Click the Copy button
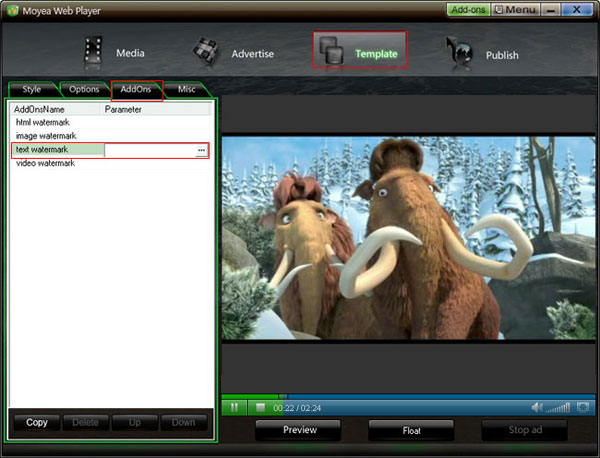Viewport: 600px width, 458px height. click(x=37, y=422)
